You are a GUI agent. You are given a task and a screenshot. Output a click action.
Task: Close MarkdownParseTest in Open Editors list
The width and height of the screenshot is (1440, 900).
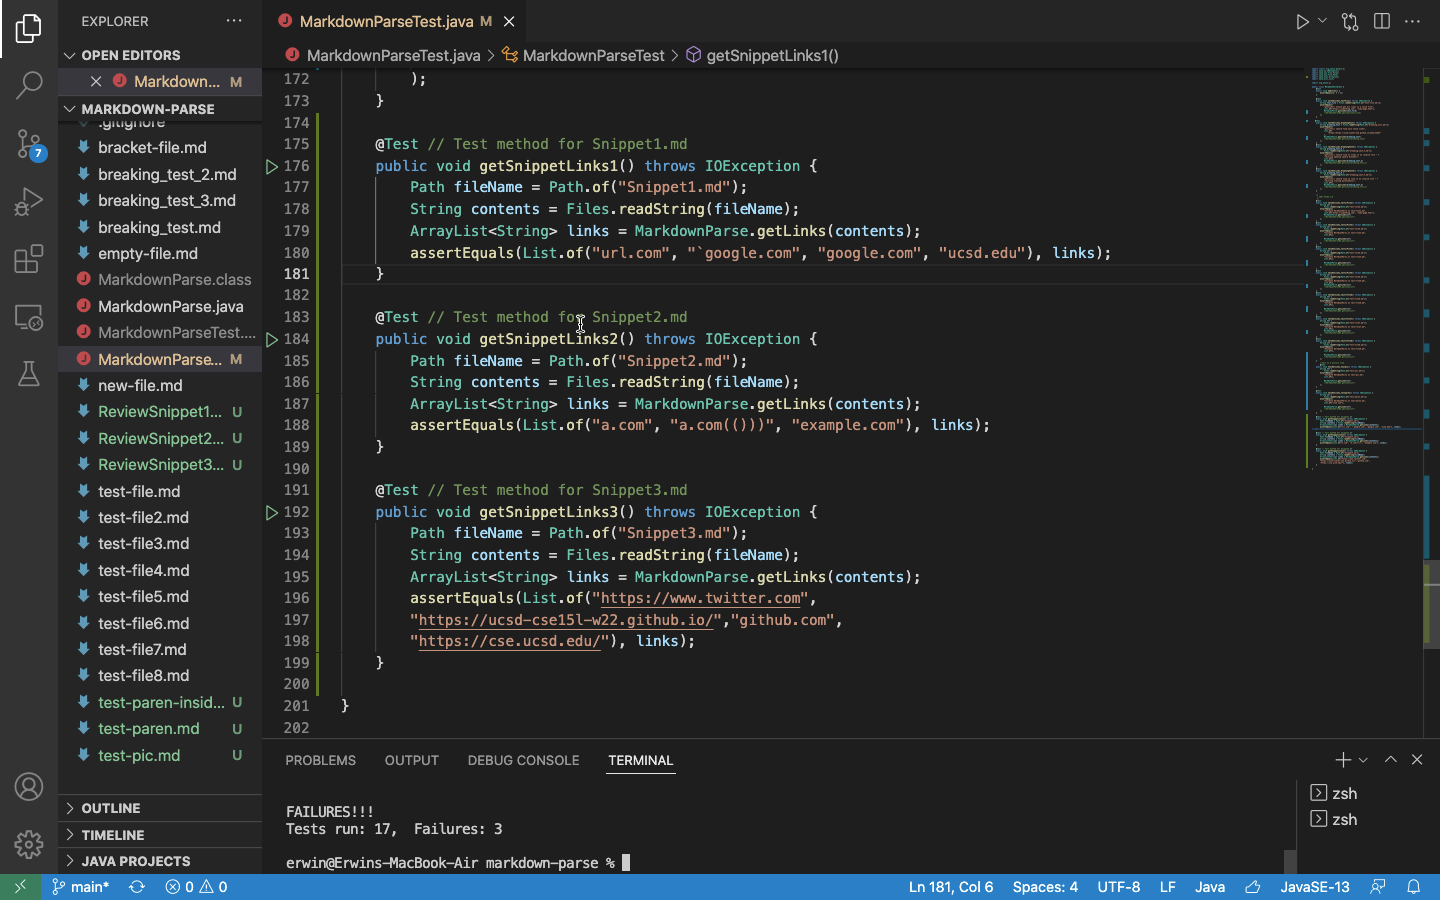click(96, 81)
